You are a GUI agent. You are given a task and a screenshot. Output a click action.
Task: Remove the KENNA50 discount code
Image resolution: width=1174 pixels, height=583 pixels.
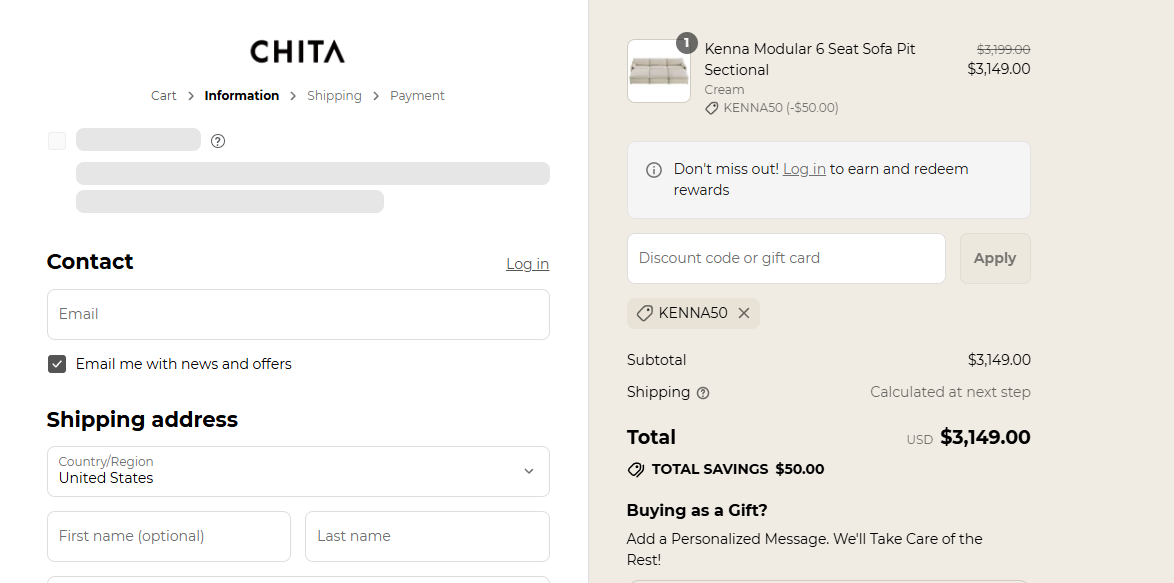744,313
